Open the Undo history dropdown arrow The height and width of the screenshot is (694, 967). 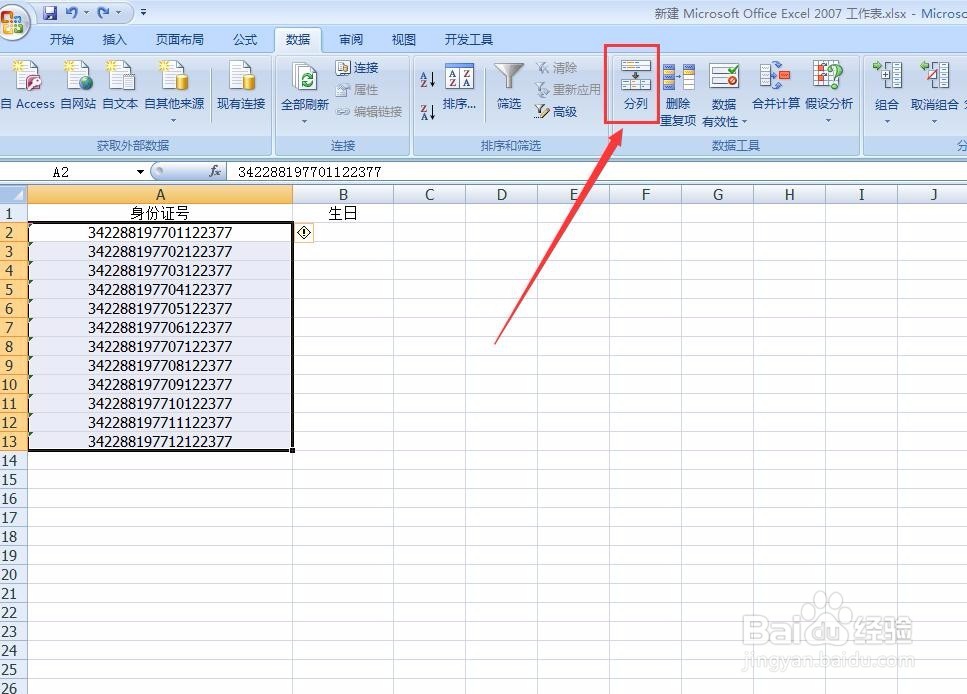86,12
